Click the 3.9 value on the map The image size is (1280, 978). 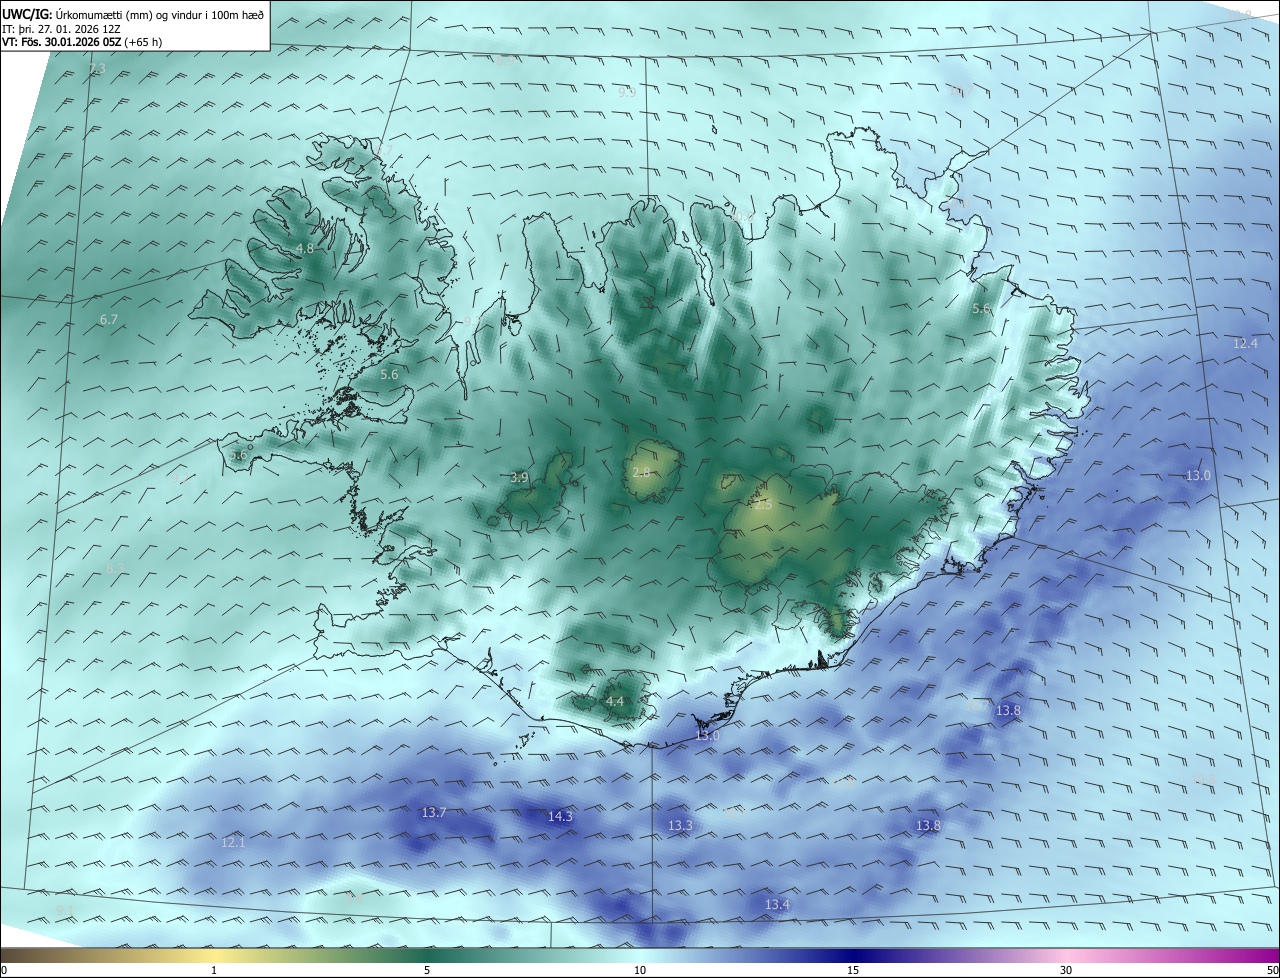click(x=519, y=478)
